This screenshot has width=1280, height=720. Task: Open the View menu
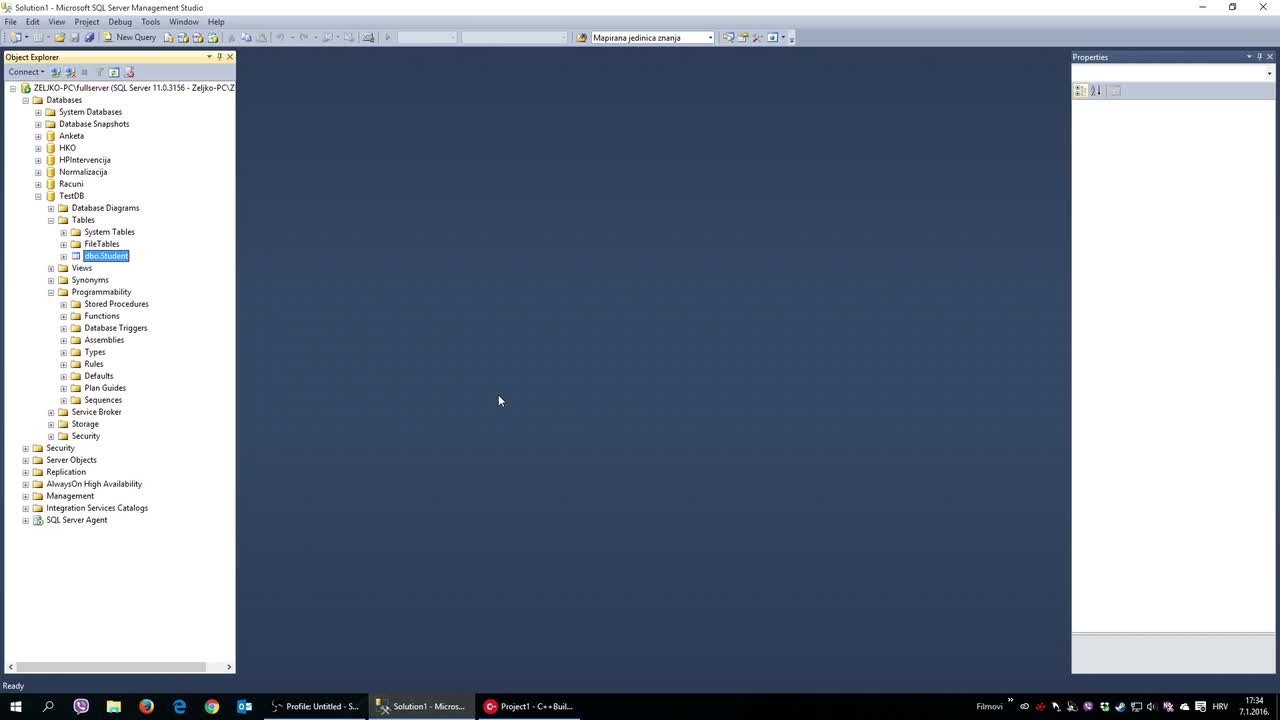(57, 21)
